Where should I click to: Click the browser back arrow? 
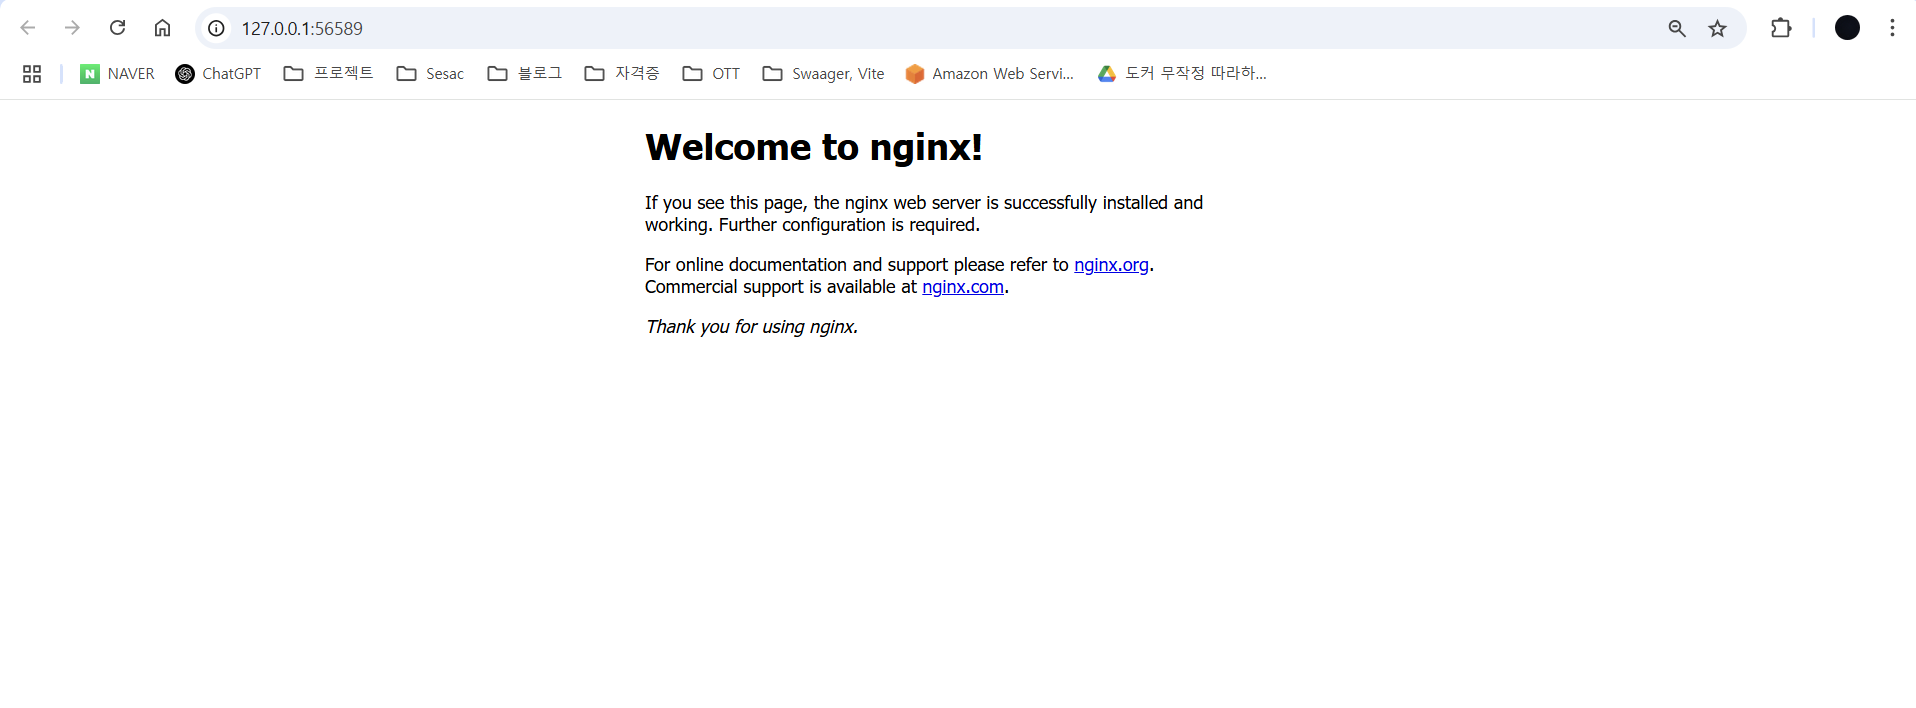click(x=28, y=28)
